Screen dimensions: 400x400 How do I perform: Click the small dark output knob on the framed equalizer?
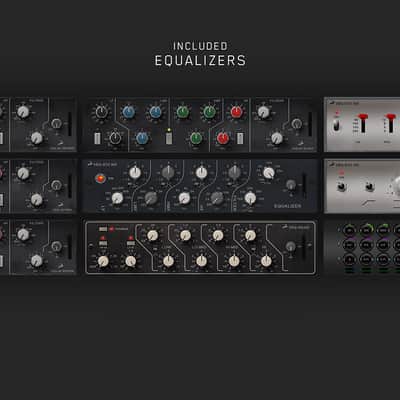291,246
